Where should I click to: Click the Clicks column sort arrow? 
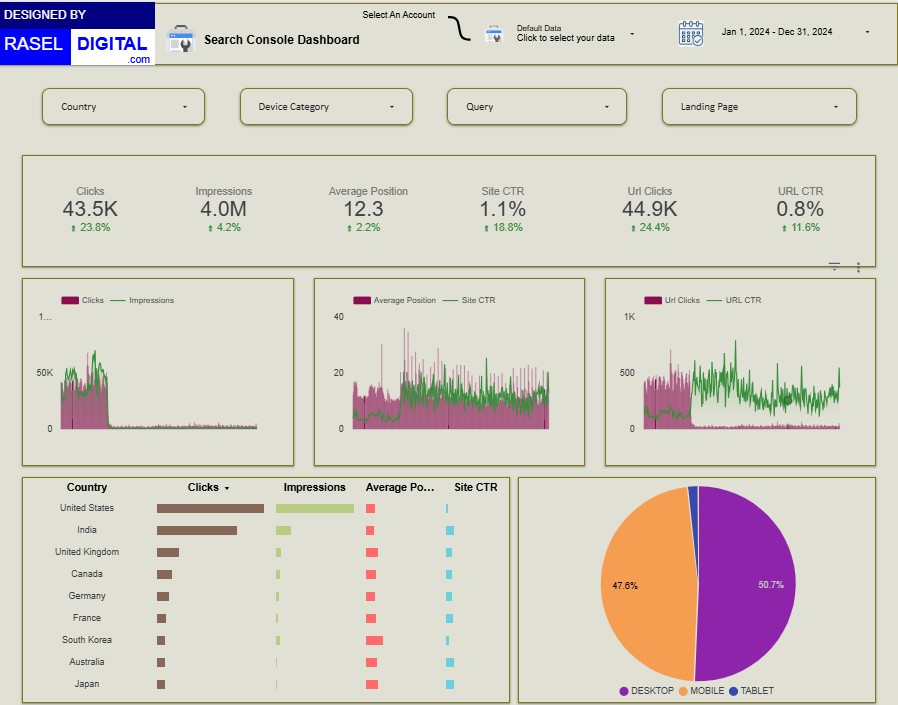[227, 488]
